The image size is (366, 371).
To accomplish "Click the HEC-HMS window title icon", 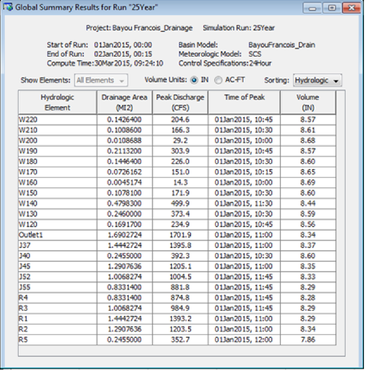I will click(8, 7).
